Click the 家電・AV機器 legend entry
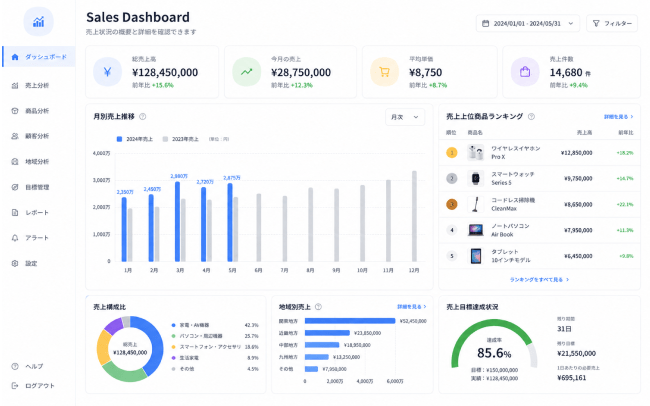 (215, 325)
